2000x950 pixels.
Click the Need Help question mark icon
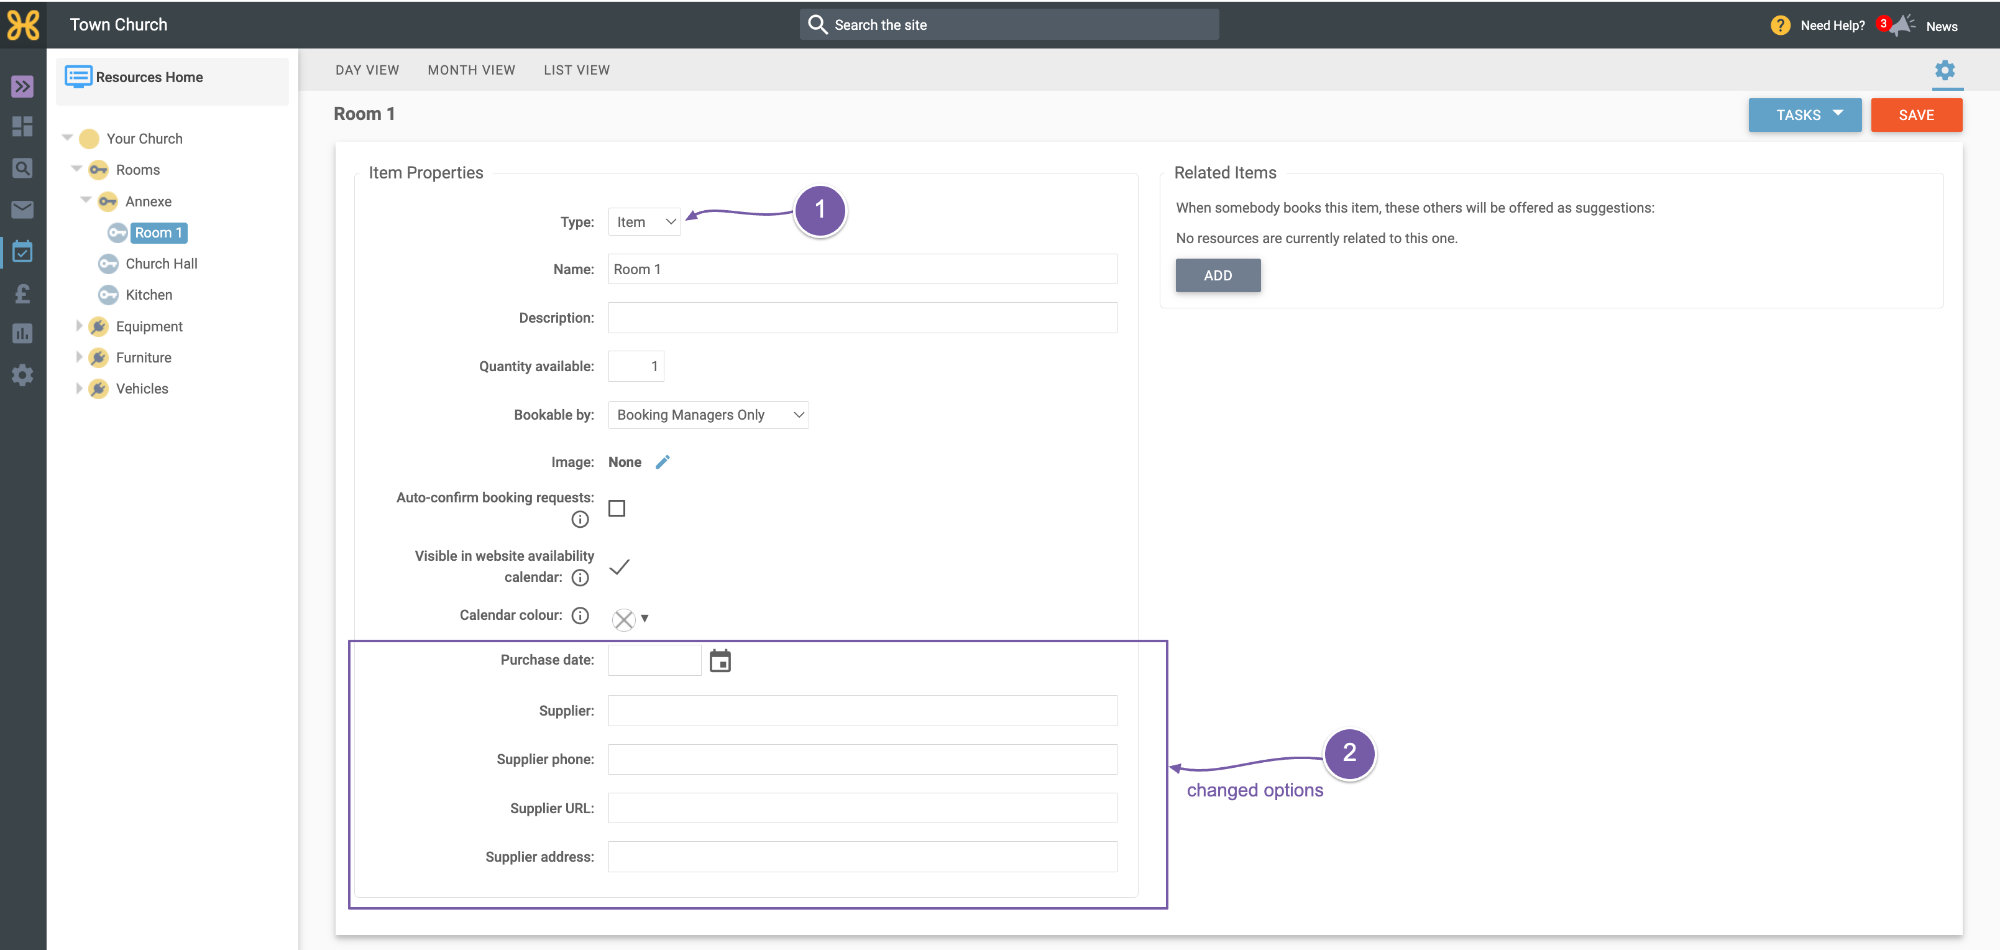click(x=1780, y=25)
